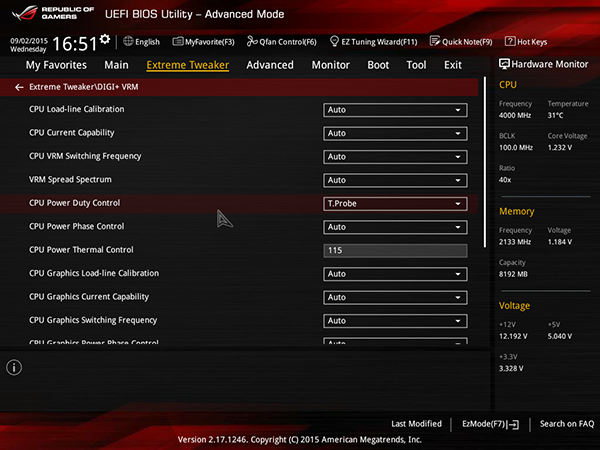The height and width of the screenshot is (450, 600).
Task: Open the Tool tab
Action: (416, 65)
